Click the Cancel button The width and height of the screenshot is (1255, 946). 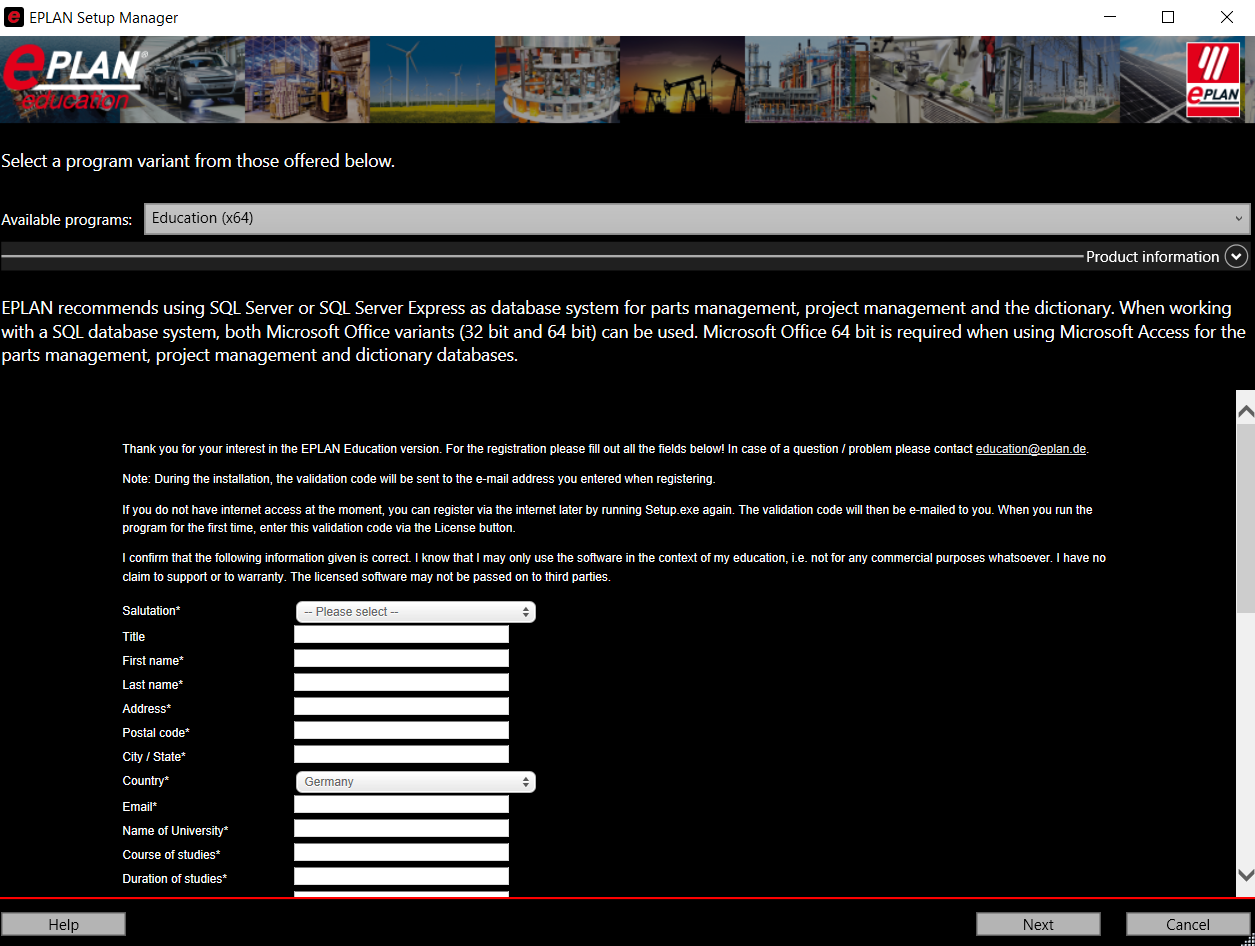[x=1188, y=924]
